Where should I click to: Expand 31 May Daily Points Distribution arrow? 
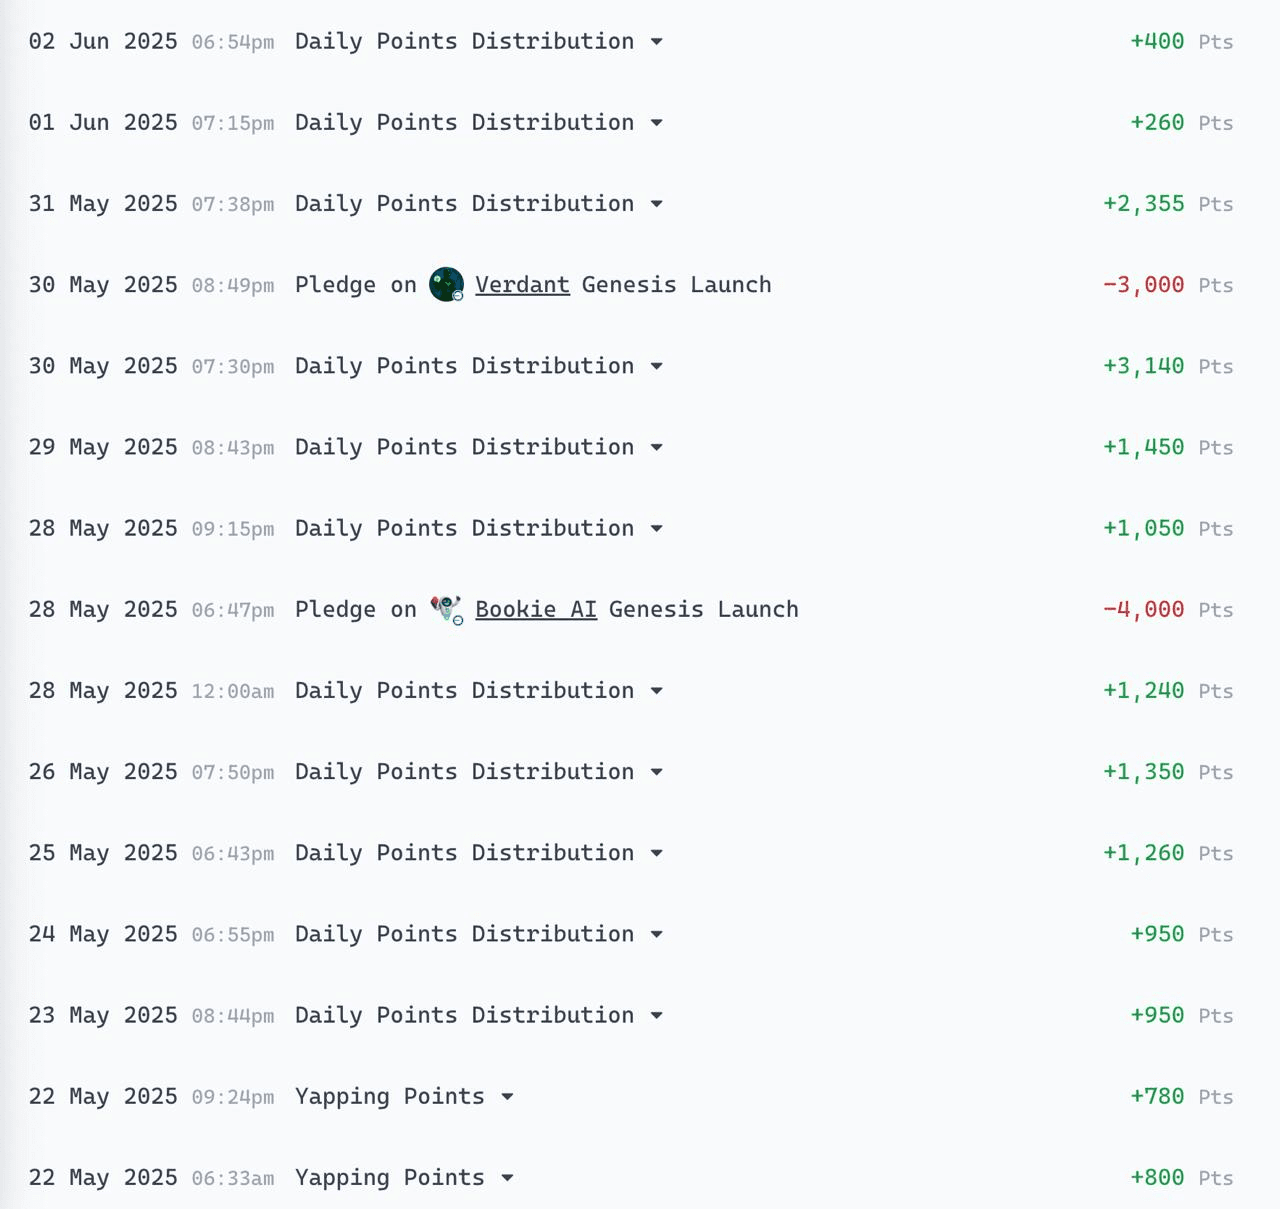(657, 204)
